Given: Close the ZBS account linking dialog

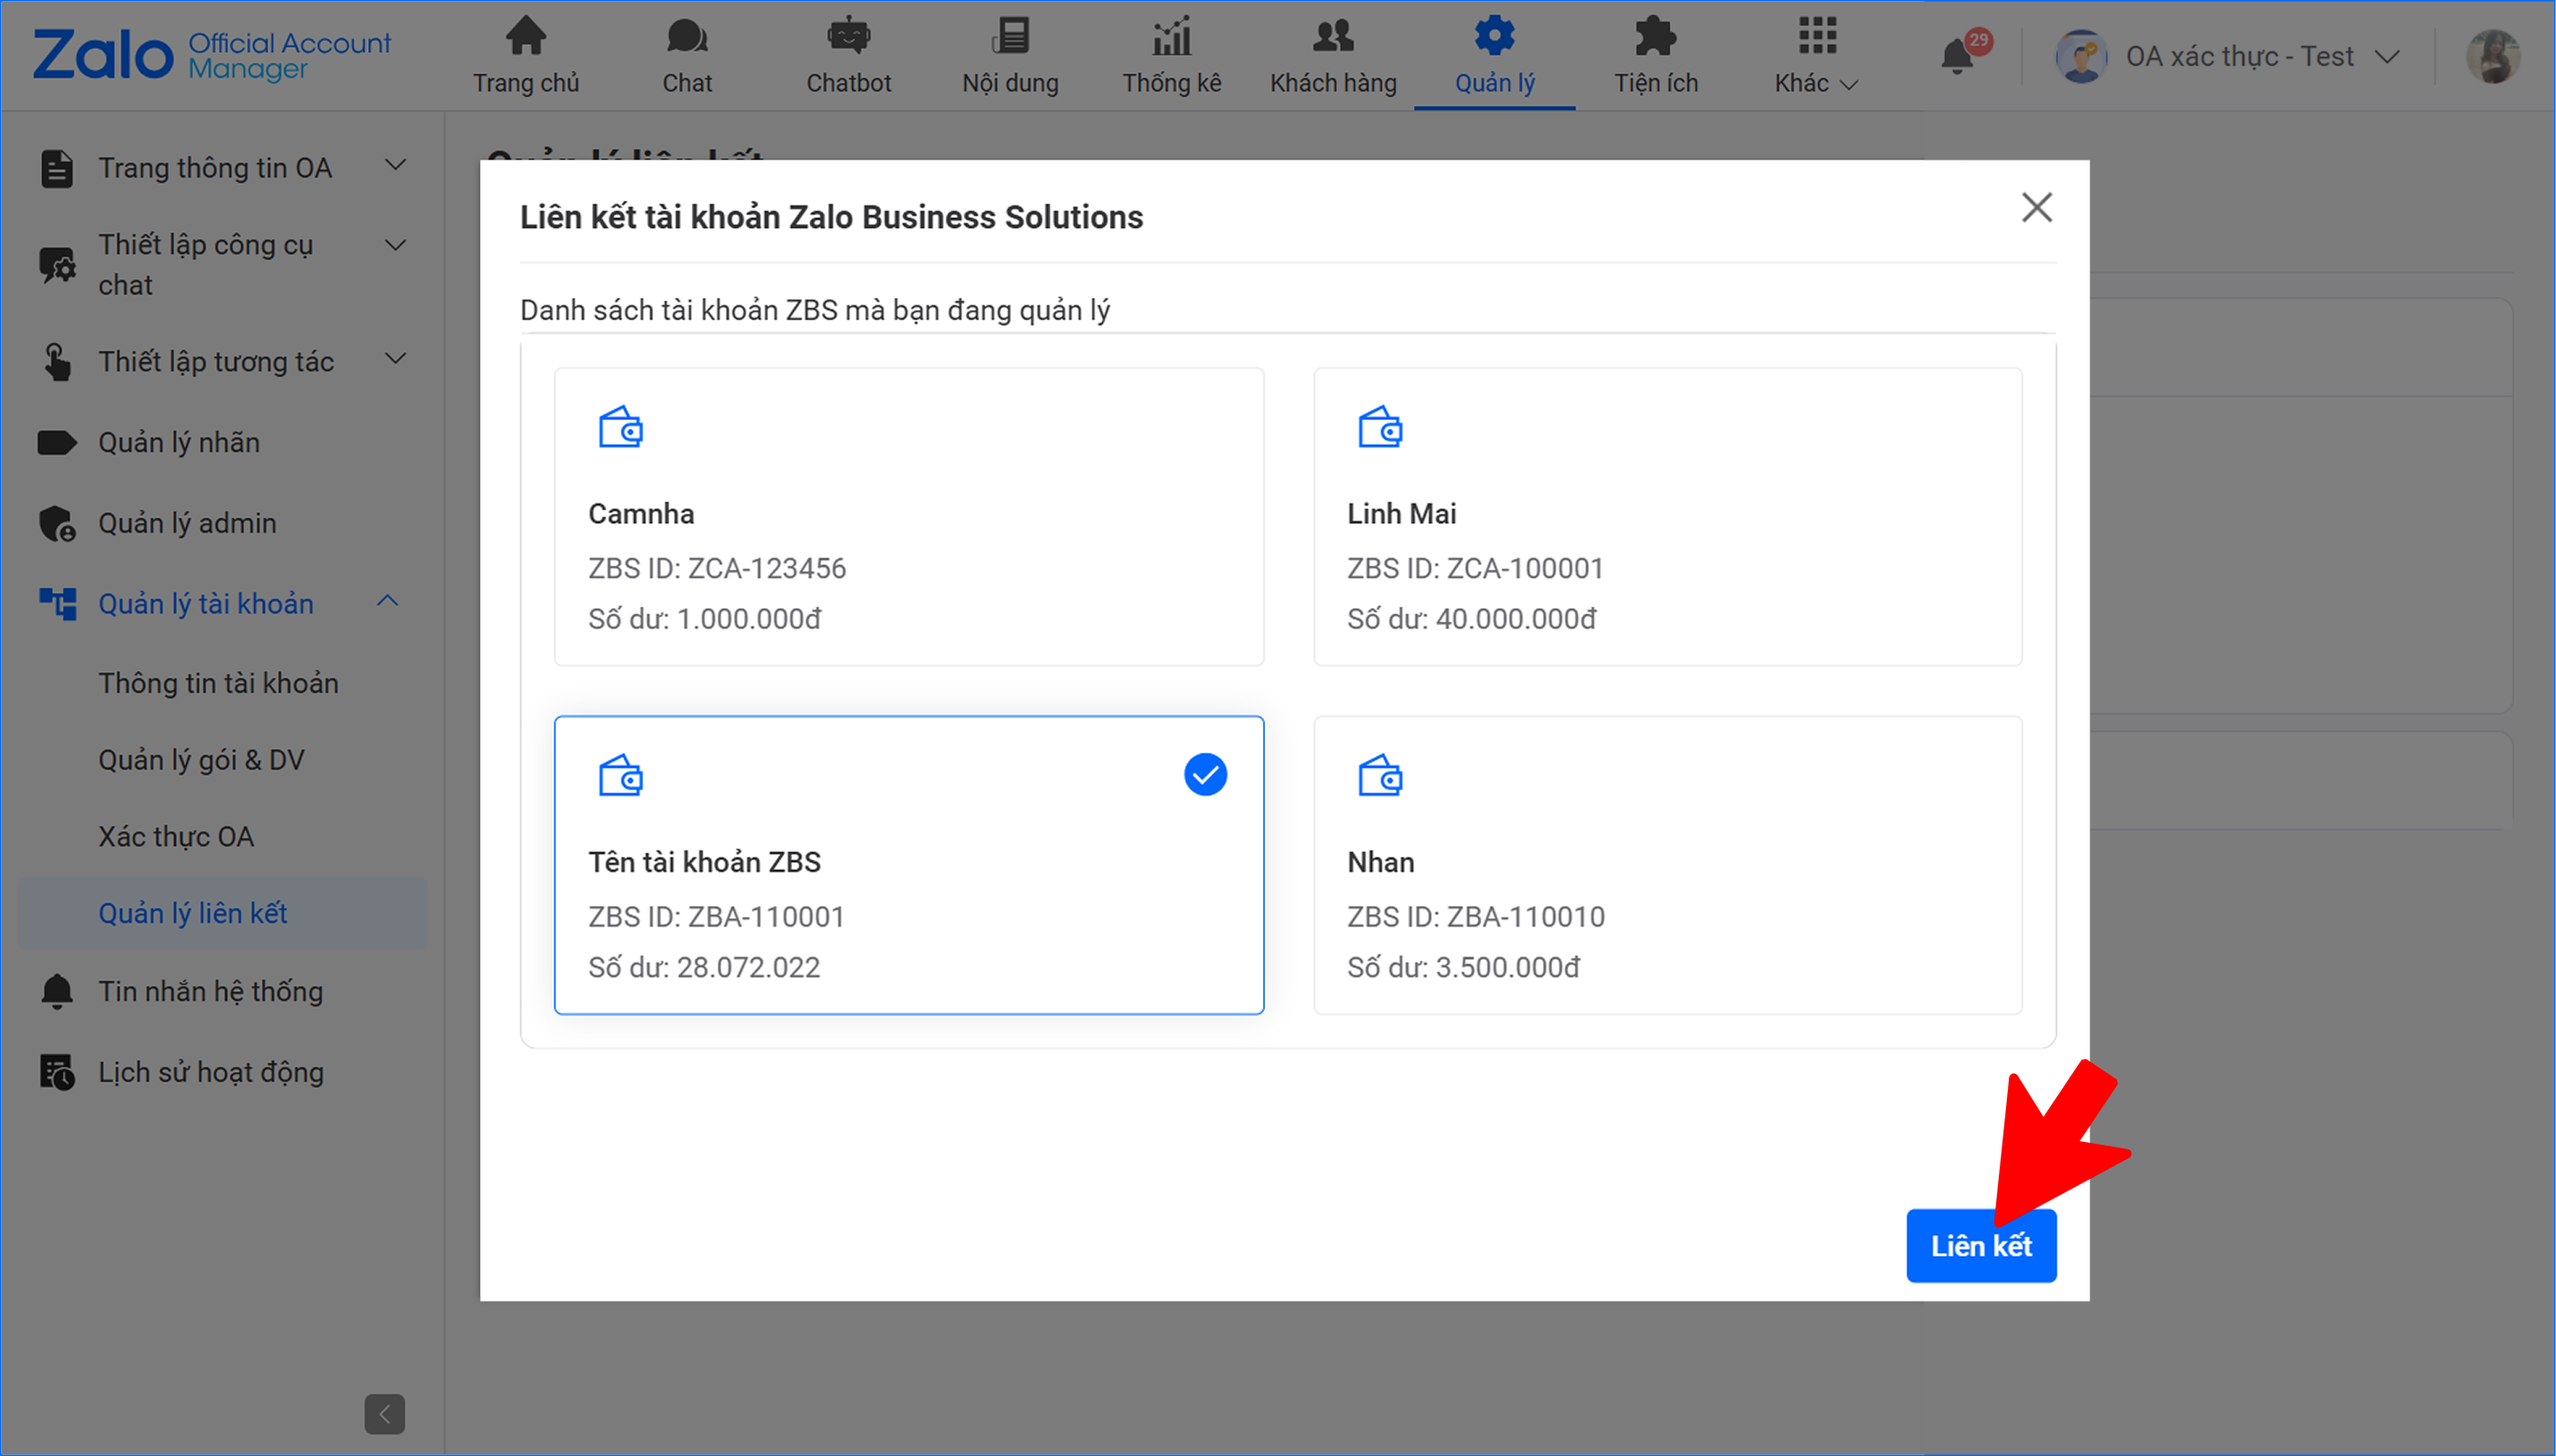Looking at the screenshot, I should pyautogui.click(x=2036, y=208).
